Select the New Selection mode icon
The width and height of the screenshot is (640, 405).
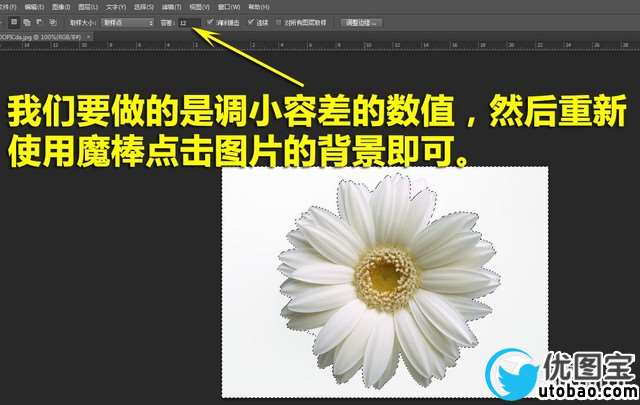(14, 22)
